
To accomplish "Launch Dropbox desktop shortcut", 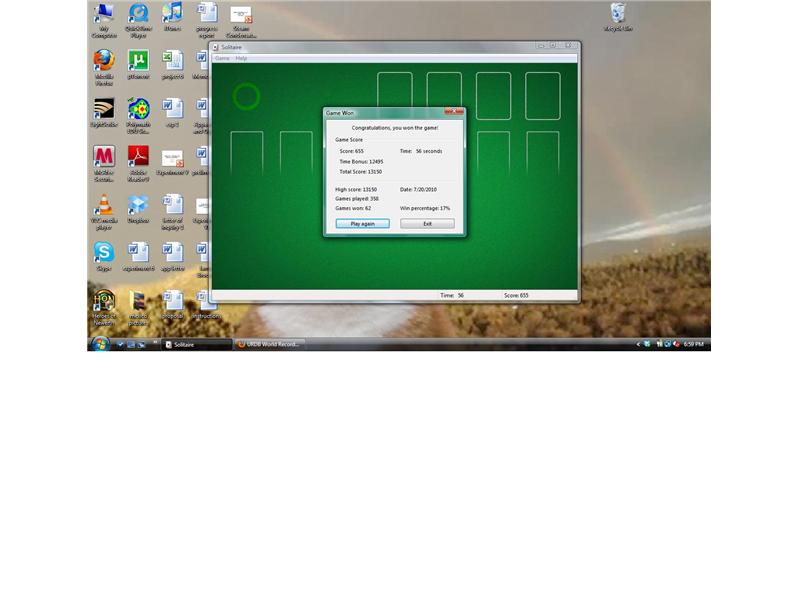I will tap(138, 208).
